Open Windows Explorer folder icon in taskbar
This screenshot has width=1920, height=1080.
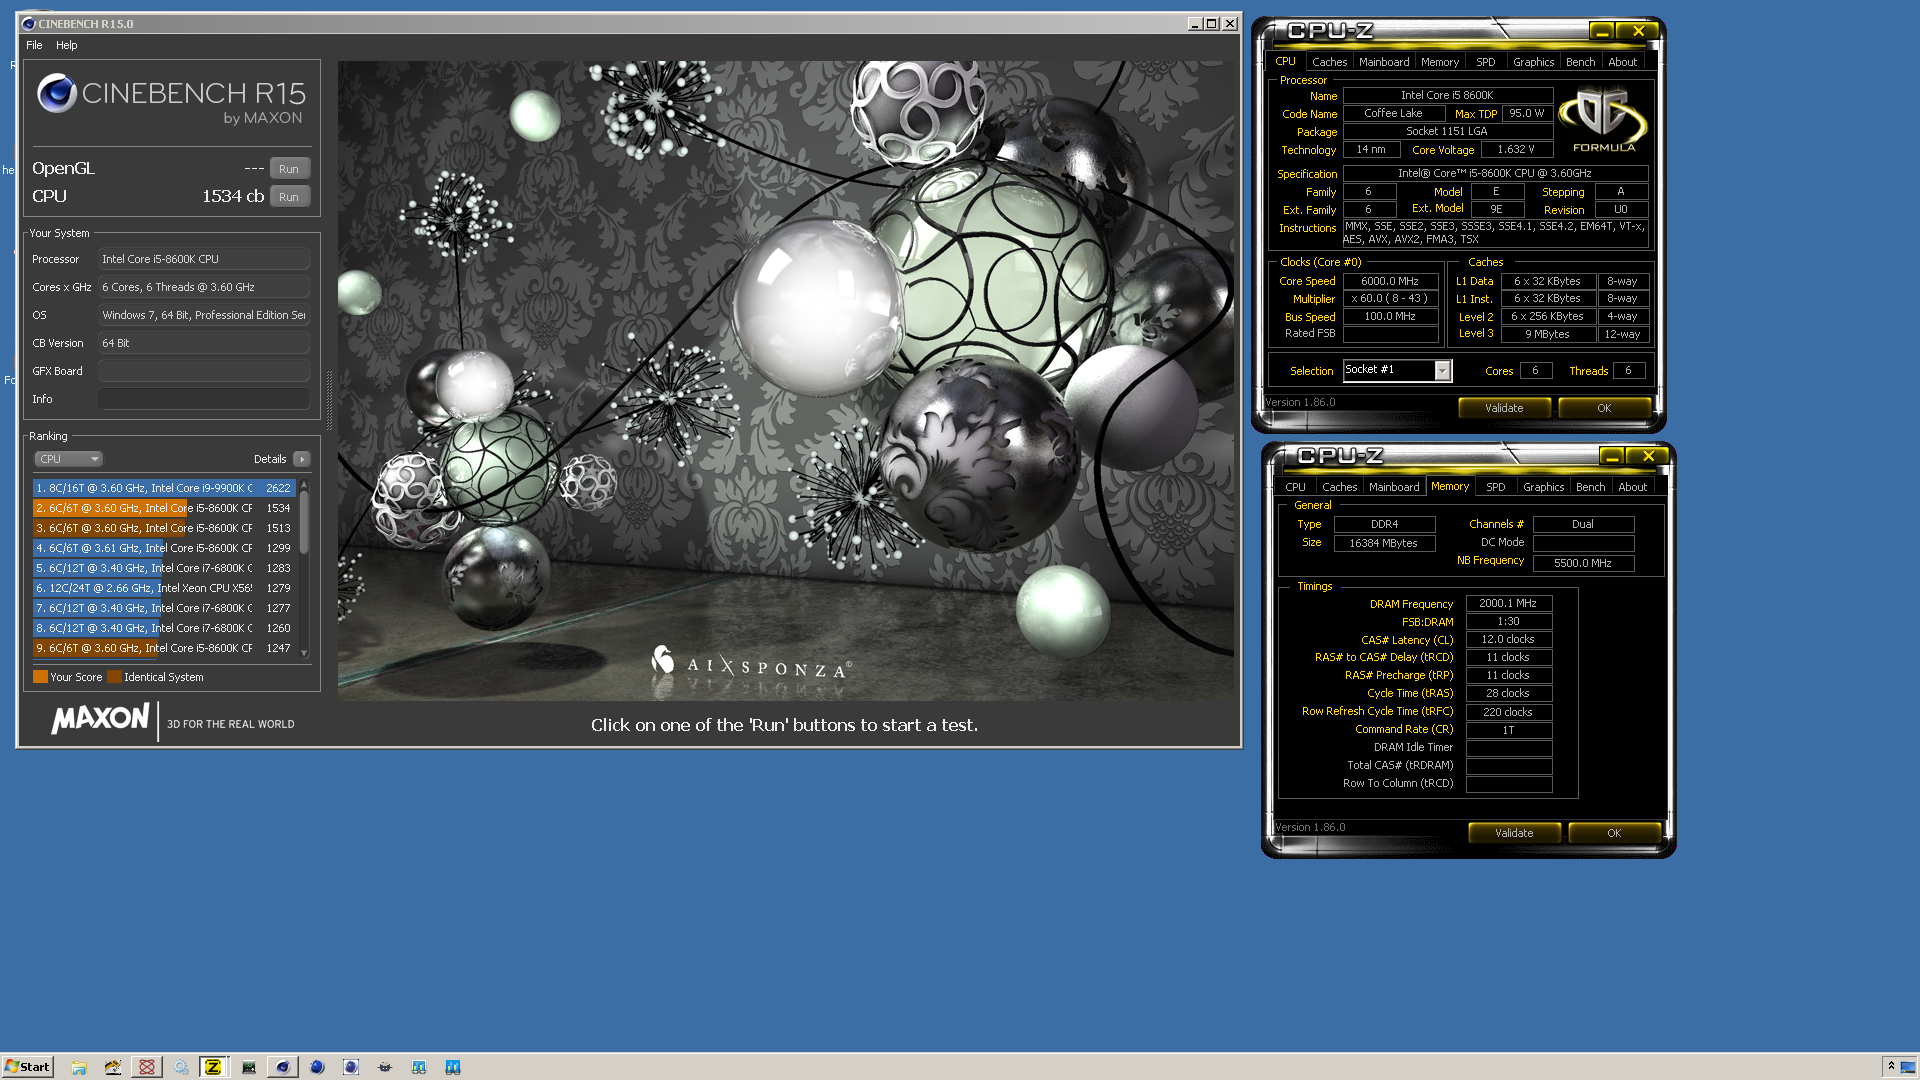click(x=79, y=1067)
